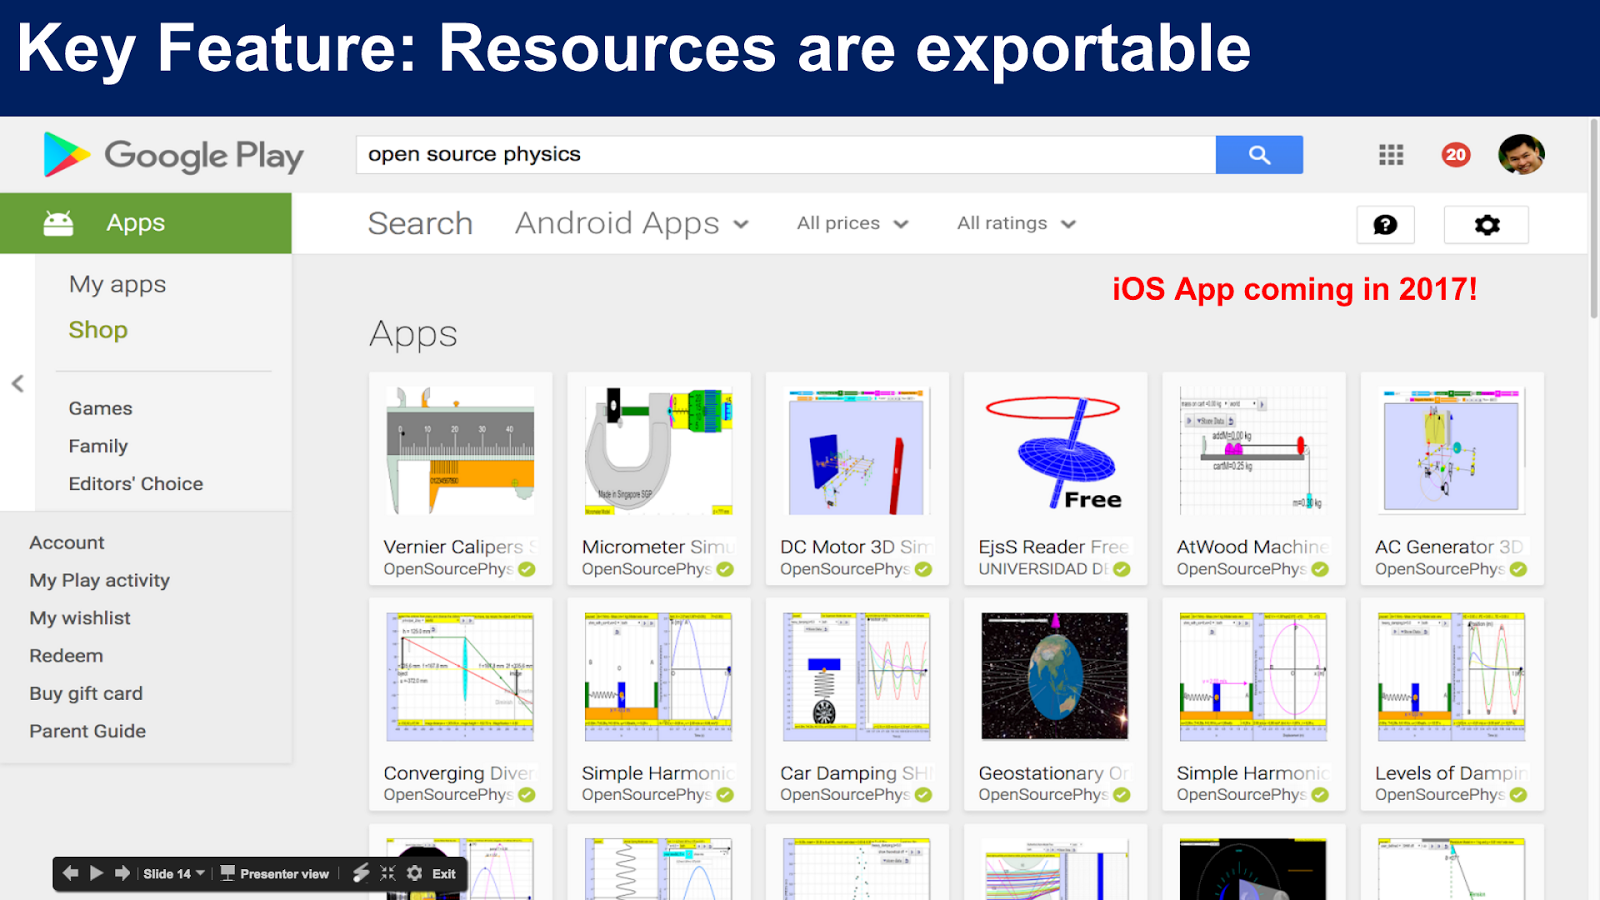1600x900 pixels.
Task: Open the Games category
Action: [101, 408]
